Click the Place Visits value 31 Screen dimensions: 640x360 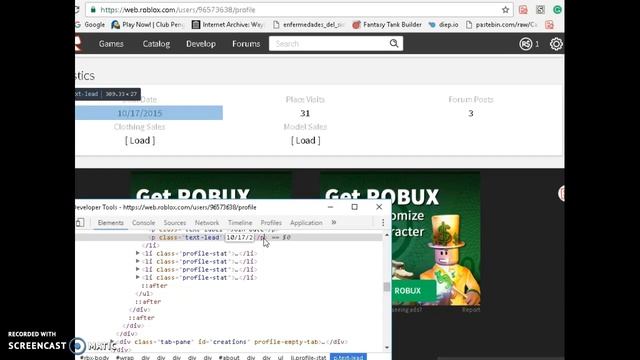tap(305, 113)
